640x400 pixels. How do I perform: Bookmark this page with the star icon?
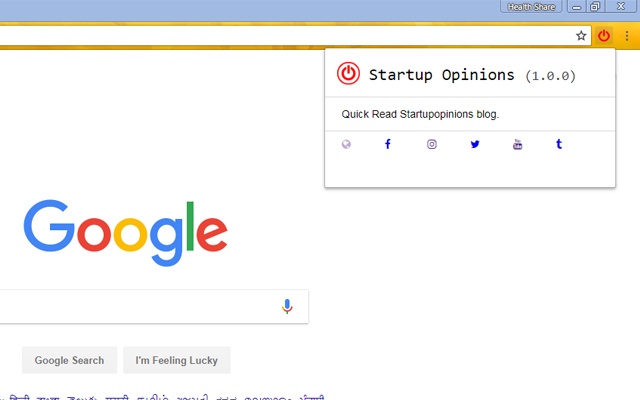(581, 36)
